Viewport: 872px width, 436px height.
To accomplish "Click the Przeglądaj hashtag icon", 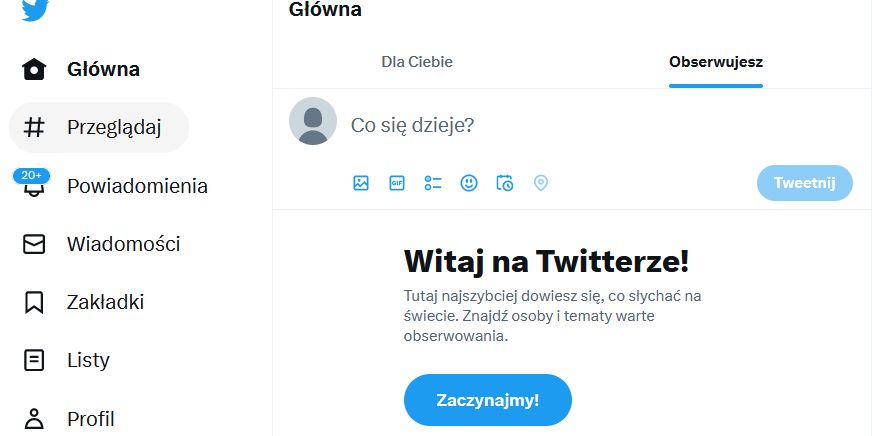I will click(34, 127).
